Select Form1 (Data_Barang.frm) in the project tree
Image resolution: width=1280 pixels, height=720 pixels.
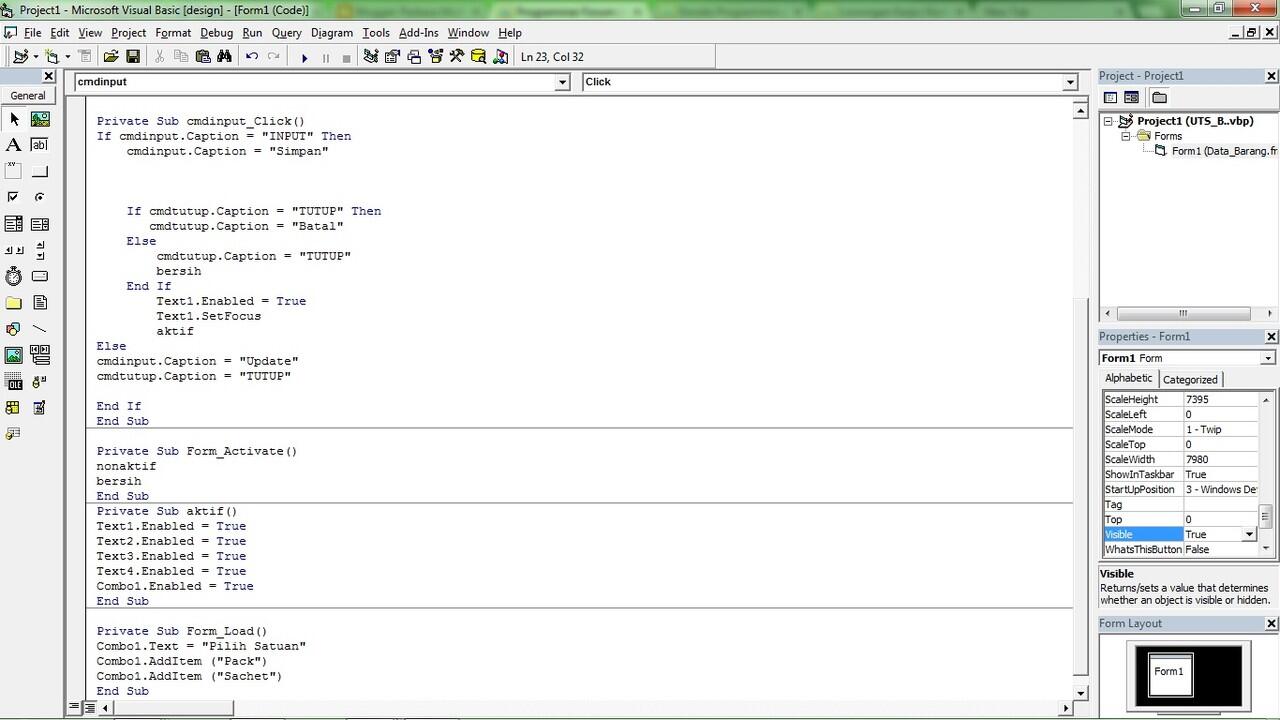click(1224, 151)
